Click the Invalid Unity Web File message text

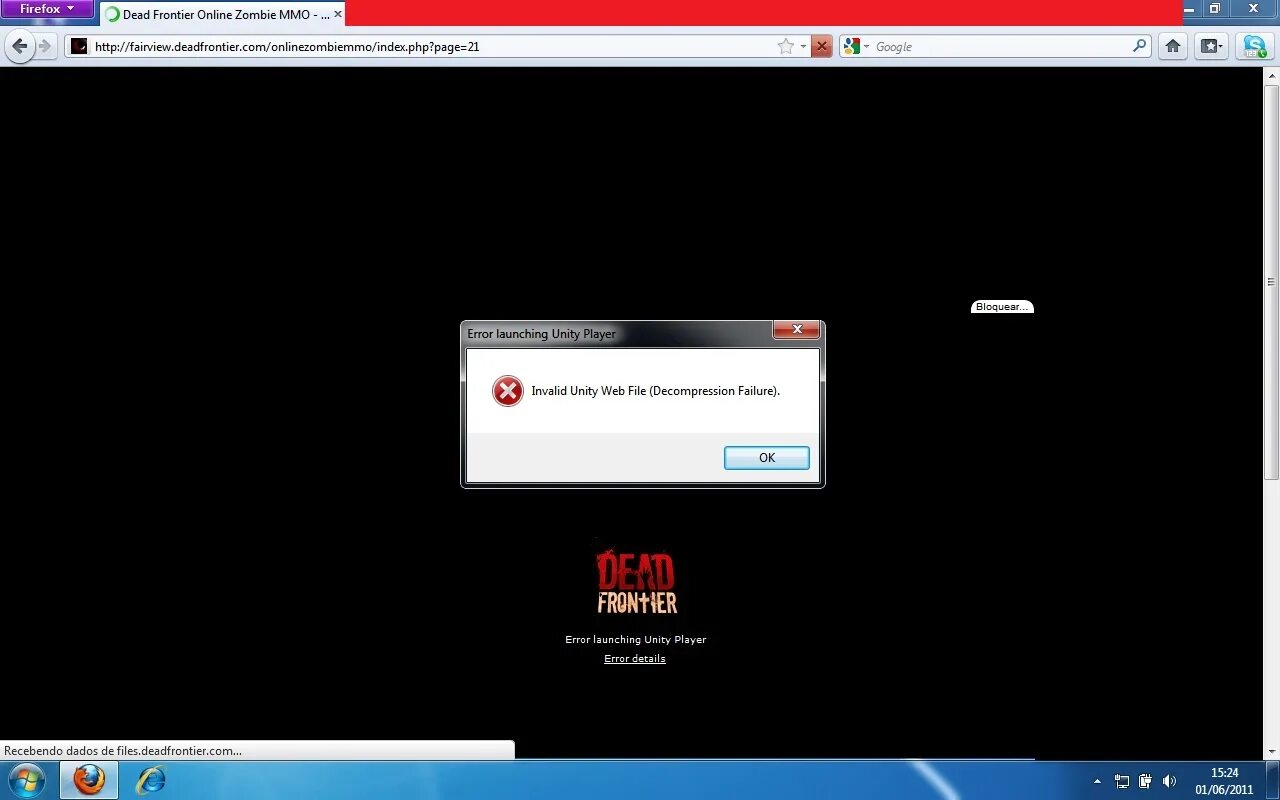(x=655, y=391)
